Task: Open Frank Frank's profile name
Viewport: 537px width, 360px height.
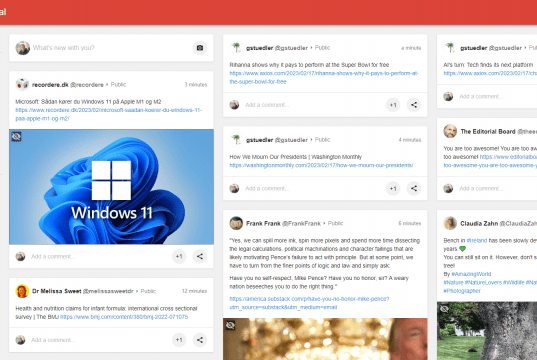Action: (263, 223)
